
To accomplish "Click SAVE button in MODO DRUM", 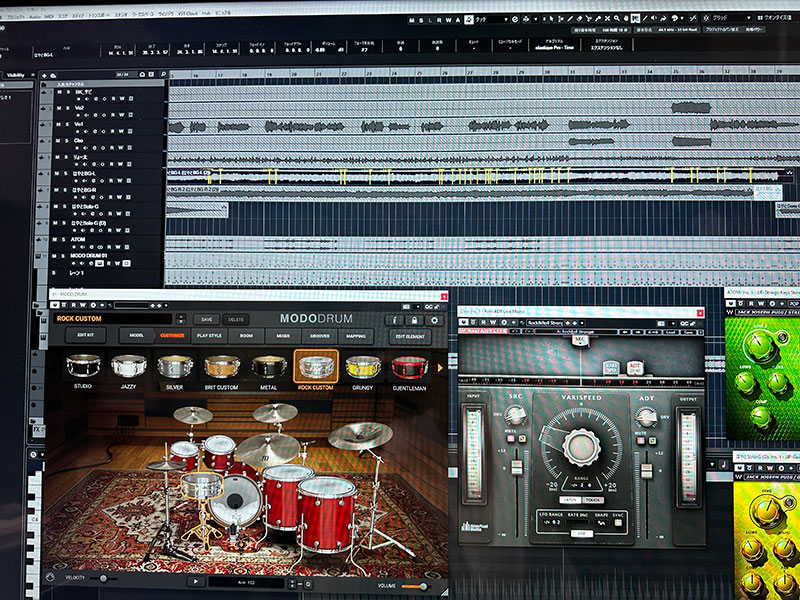I will coord(207,319).
